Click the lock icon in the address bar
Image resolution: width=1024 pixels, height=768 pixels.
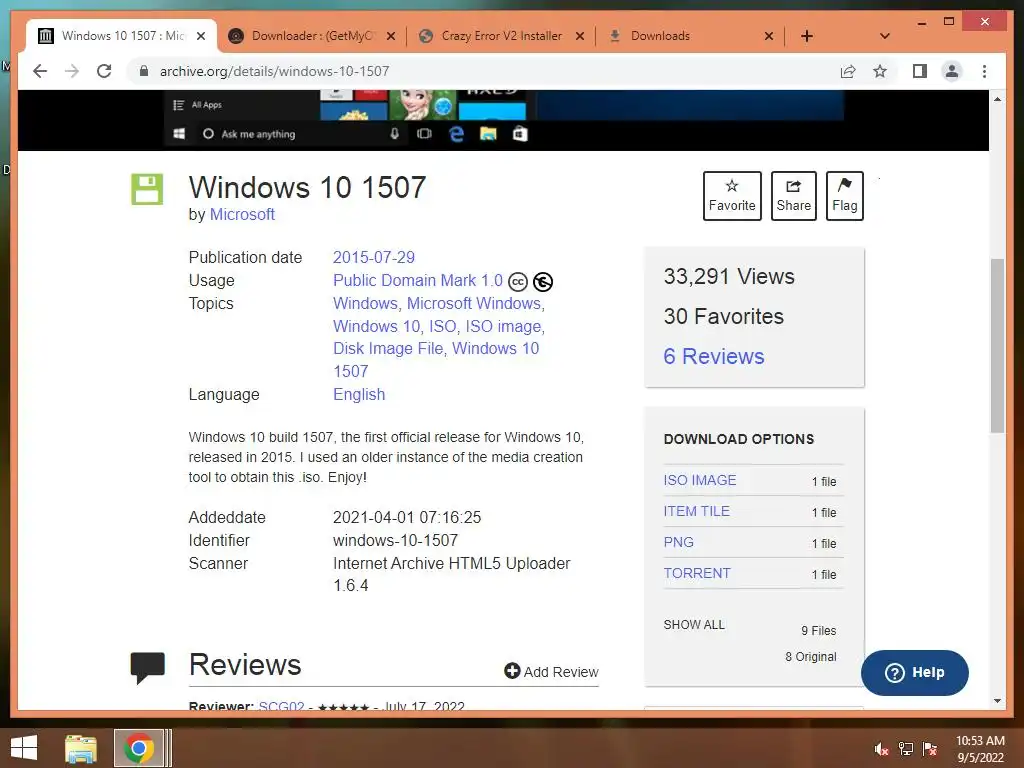(144, 71)
